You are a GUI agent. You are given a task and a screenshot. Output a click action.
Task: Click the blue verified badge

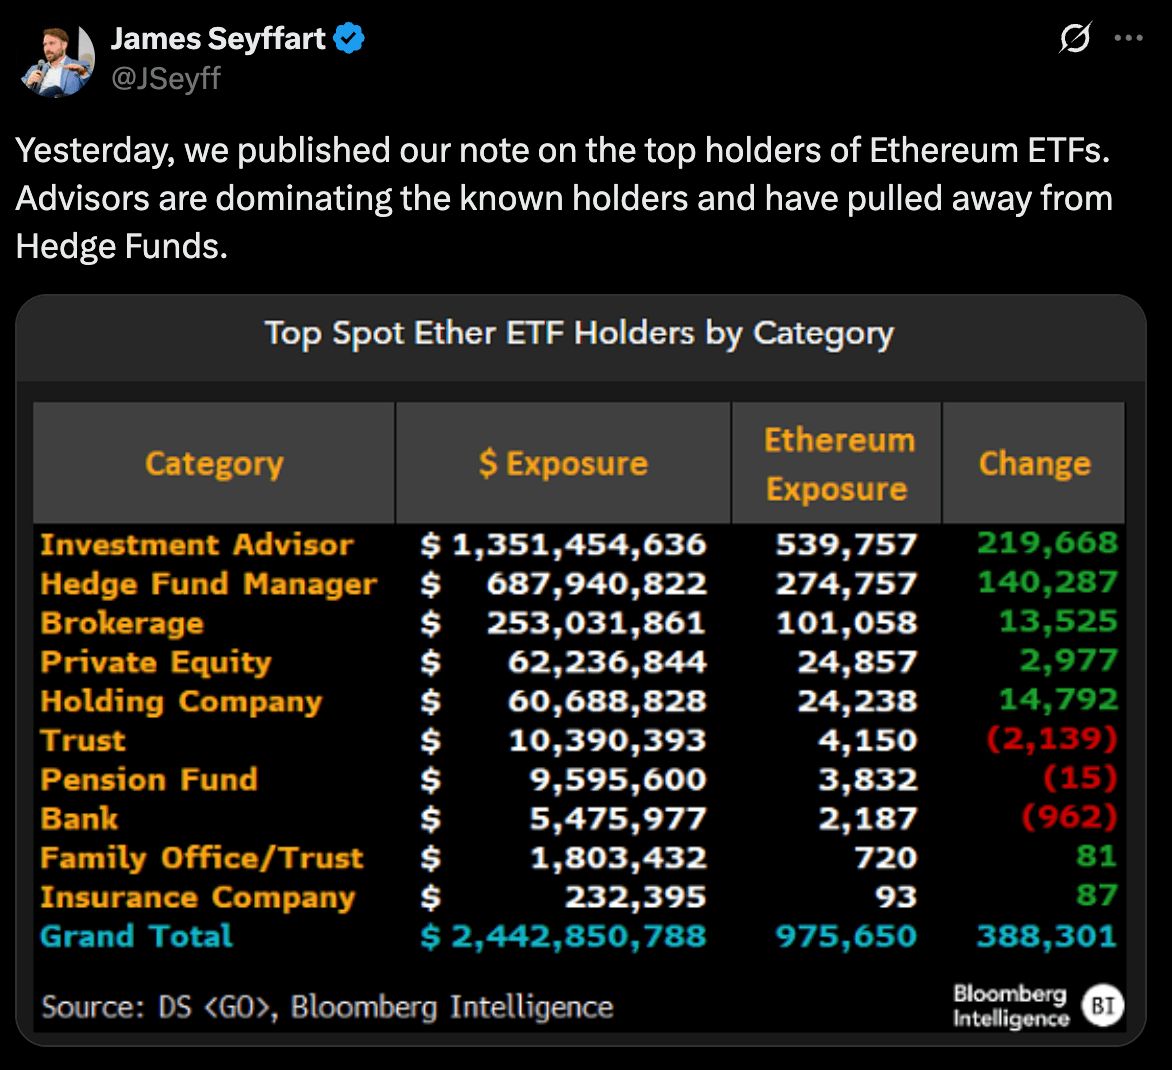348,38
